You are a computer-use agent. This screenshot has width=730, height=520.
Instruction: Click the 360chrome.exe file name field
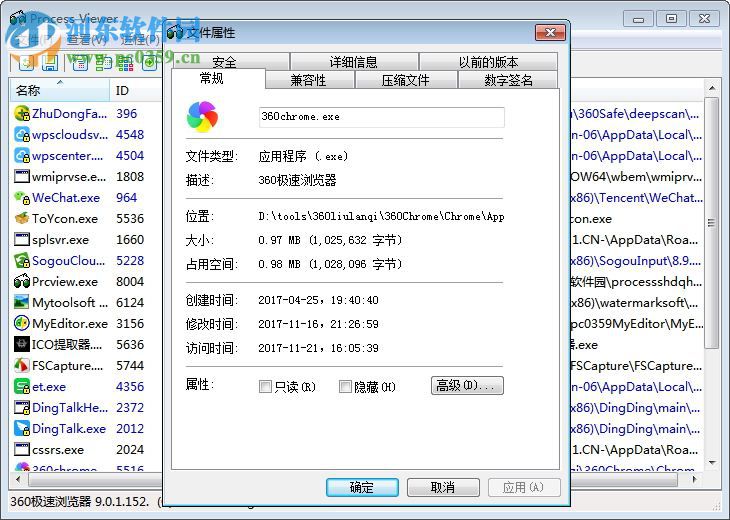(x=382, y=117)
